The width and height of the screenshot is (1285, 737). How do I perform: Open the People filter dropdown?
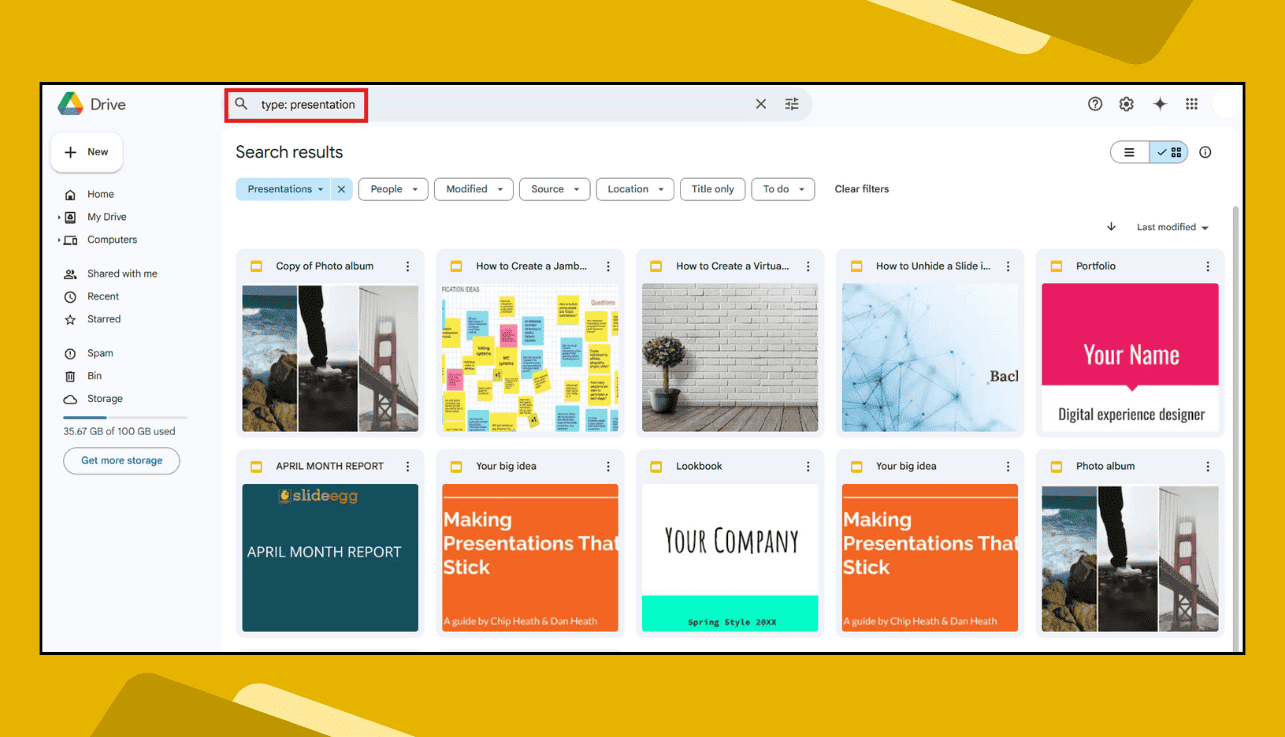392,189
